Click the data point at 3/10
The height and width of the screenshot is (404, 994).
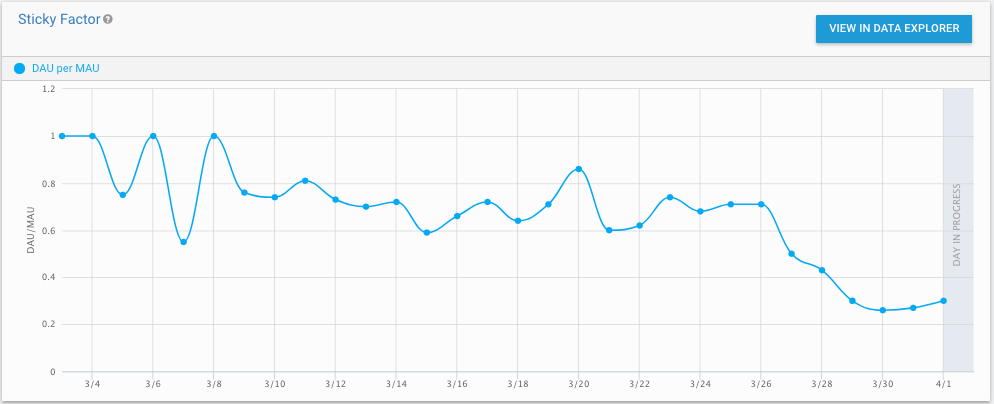tap(275, 197)
